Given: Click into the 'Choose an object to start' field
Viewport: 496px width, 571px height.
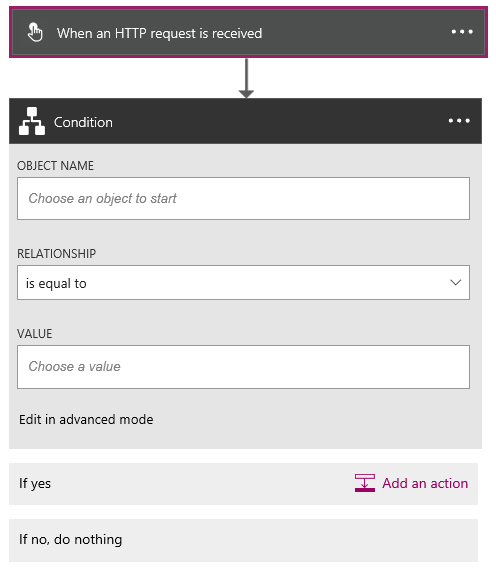Looking at the screenshot, I should (243, 198).
